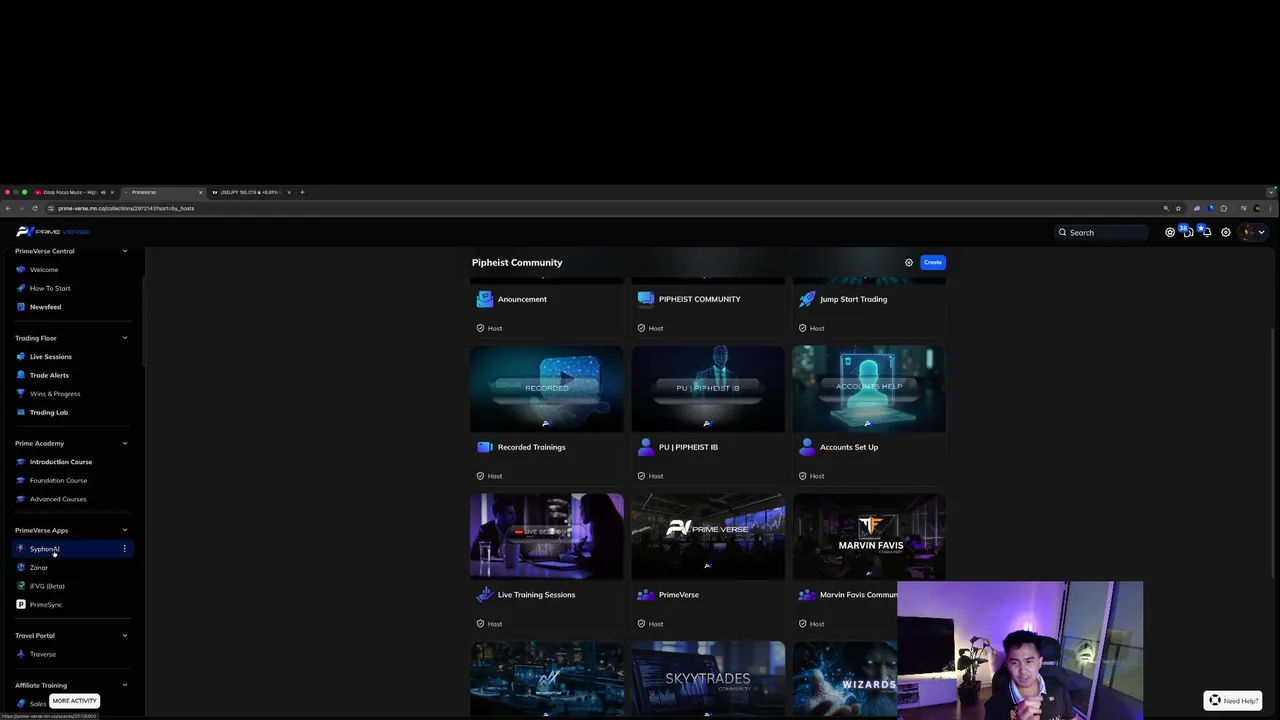The width and height of the screenshot is (1280, 720).
Task: Open the Accounts Set Up thumbnail
Action: [869, 389]
